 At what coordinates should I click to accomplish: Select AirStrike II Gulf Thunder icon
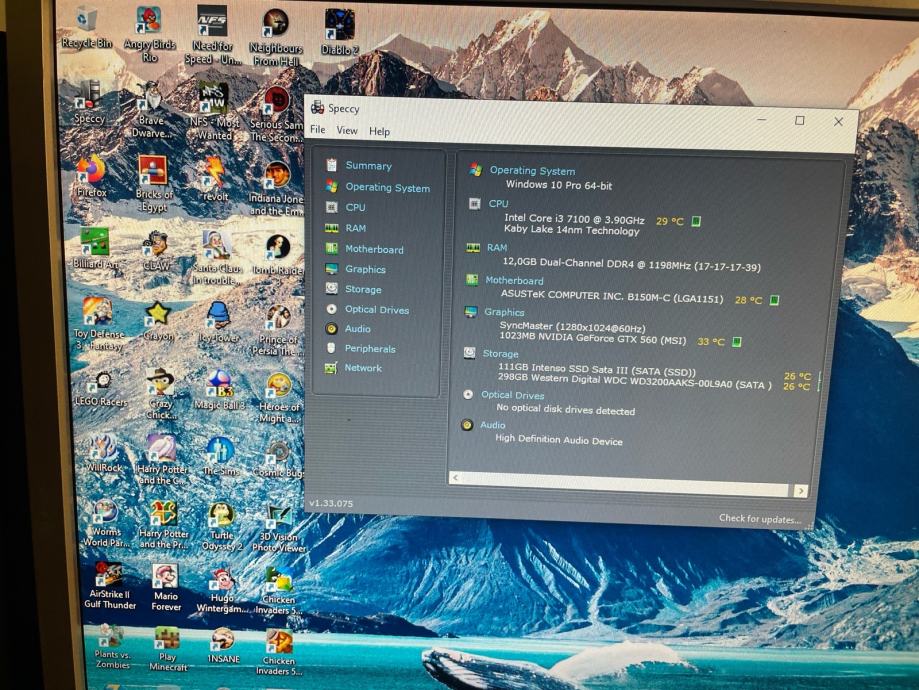110,585
